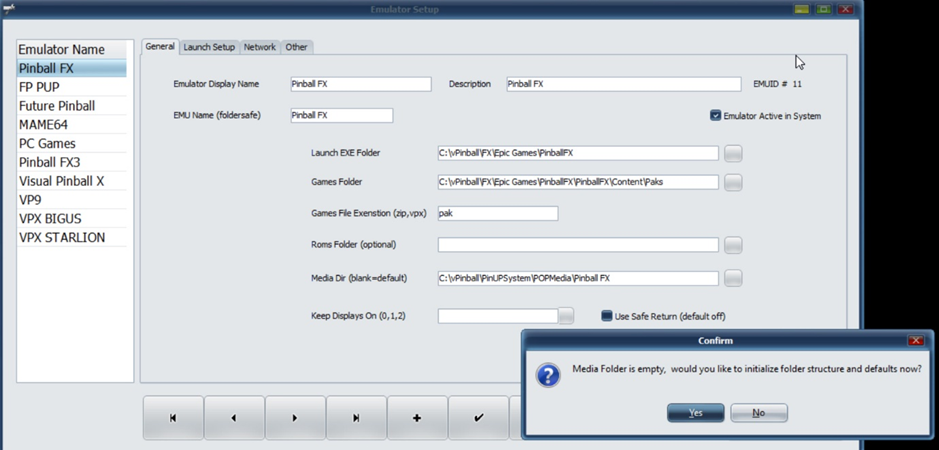Image resolution: width=939 pixels, height=450 pixels.
Task: Open the Launch Setup tab
Action: coord(209,47)
